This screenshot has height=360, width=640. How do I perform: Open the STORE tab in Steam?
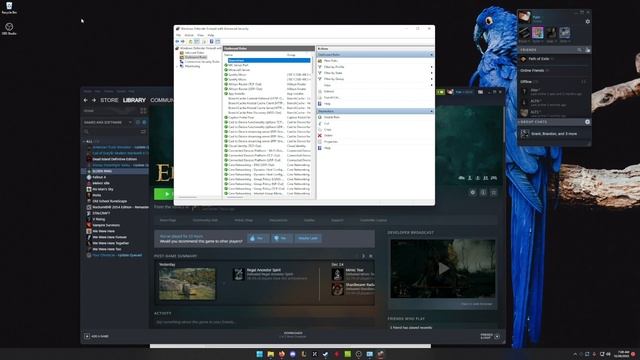pyautogui.click(x=109, y=100)
